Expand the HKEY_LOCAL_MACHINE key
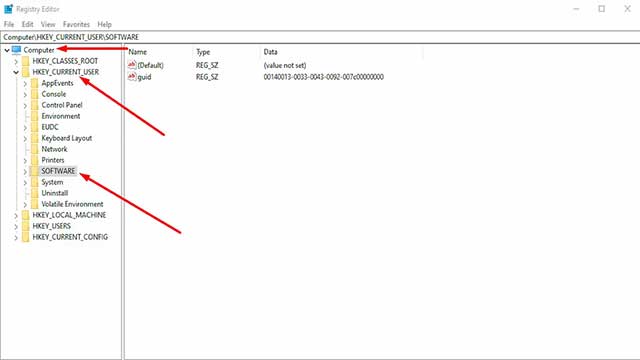 click(16, 216)
